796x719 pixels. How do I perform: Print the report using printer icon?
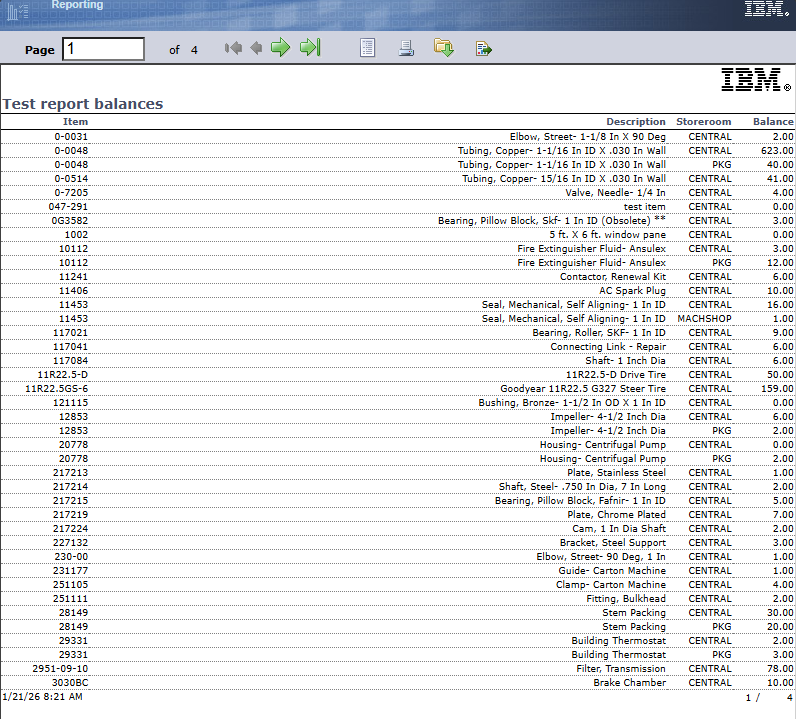(406, 48)
